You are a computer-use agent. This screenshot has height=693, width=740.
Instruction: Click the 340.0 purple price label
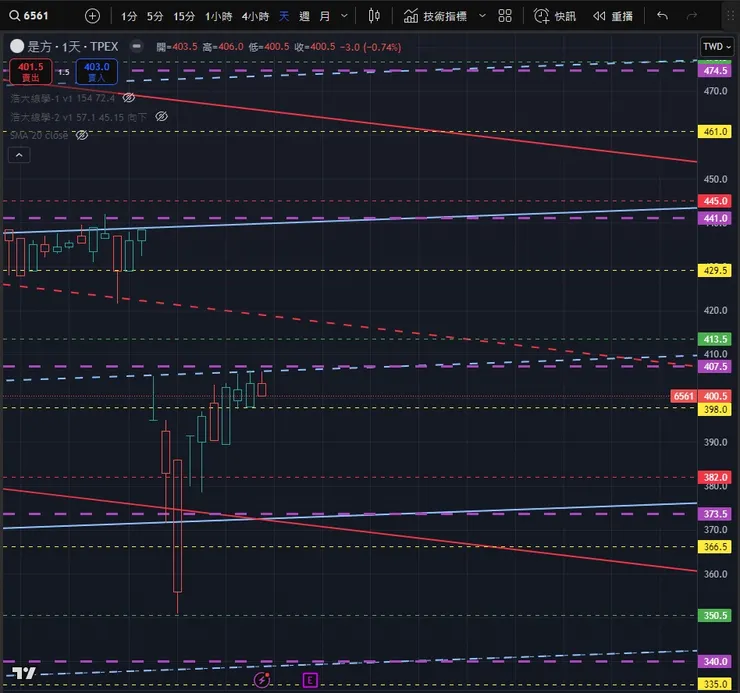[715, 661]
